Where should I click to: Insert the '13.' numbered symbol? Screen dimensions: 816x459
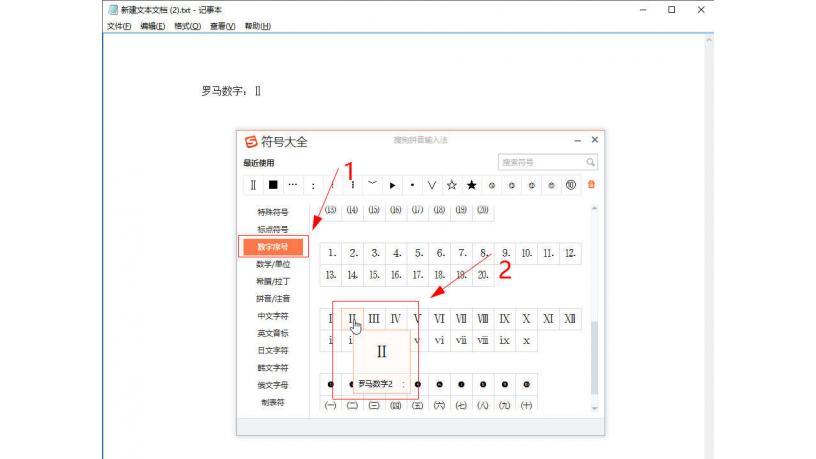coord(331,275)
